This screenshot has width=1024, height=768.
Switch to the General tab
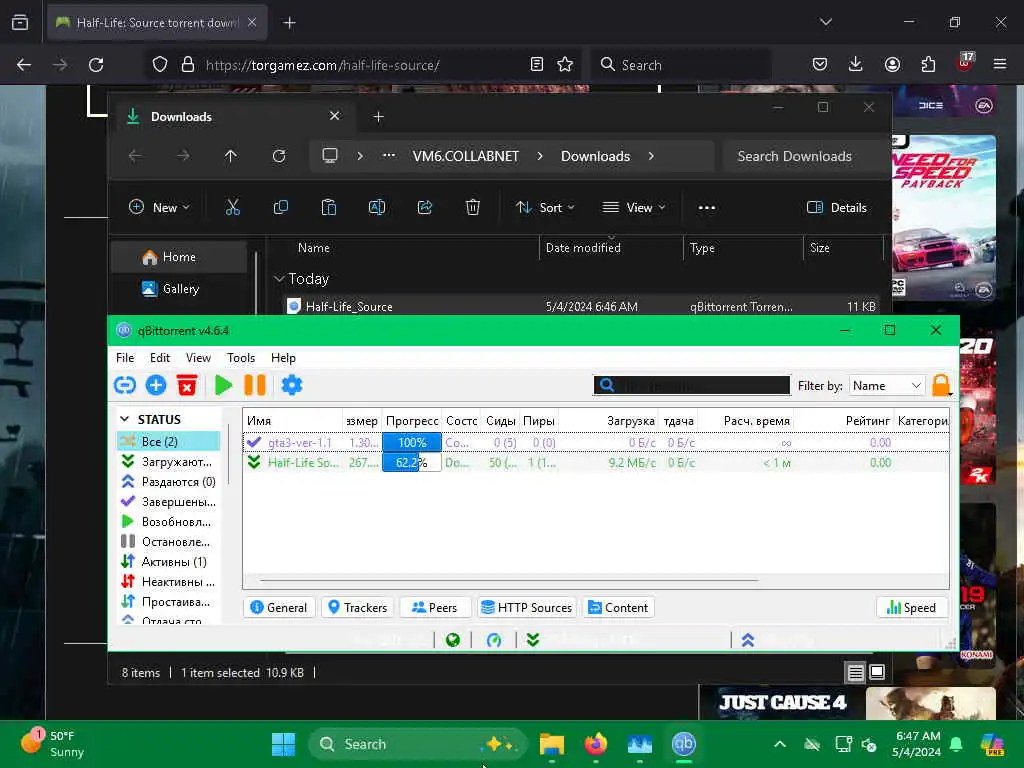279,607
